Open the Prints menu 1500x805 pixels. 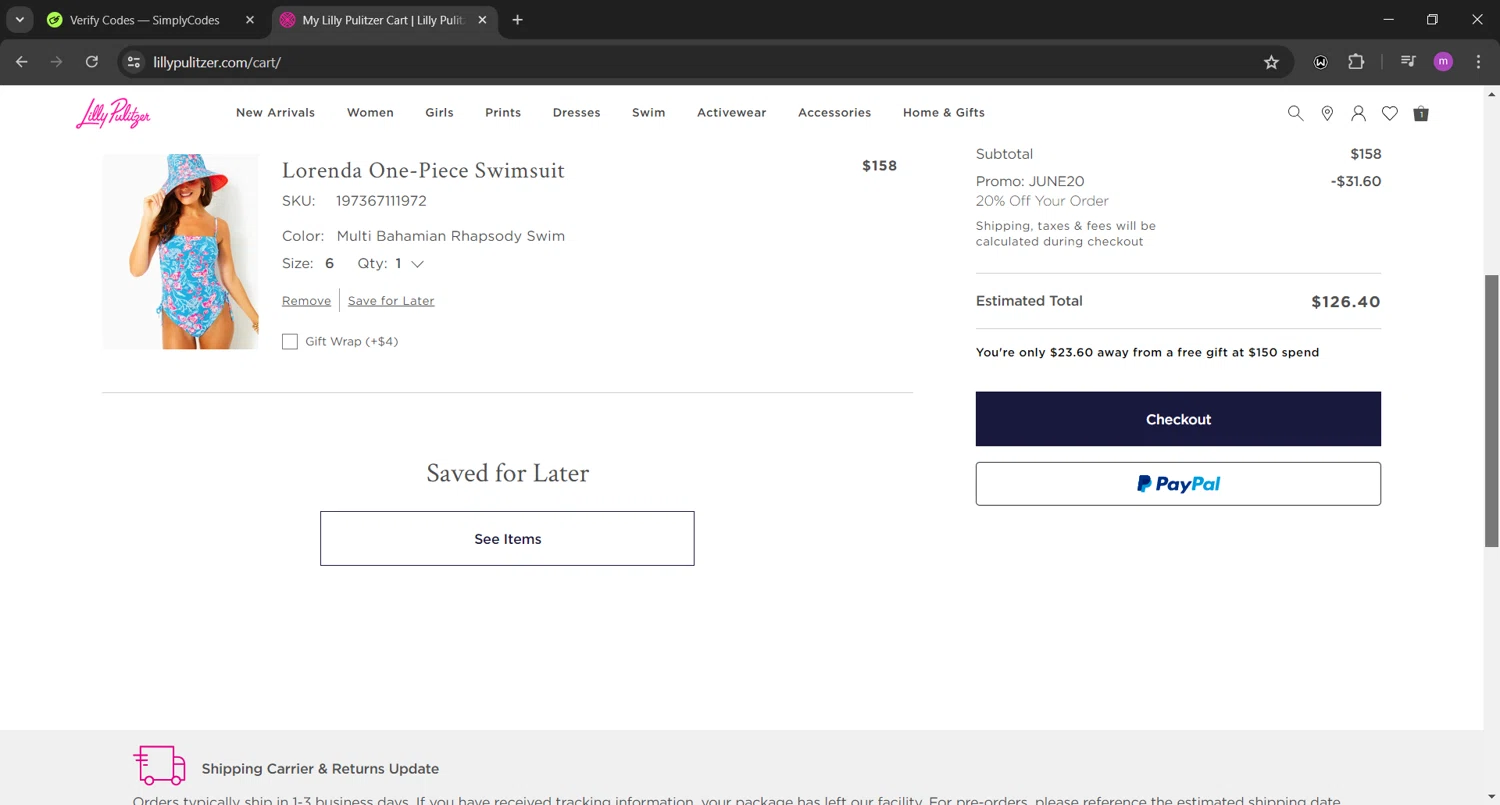503,113
